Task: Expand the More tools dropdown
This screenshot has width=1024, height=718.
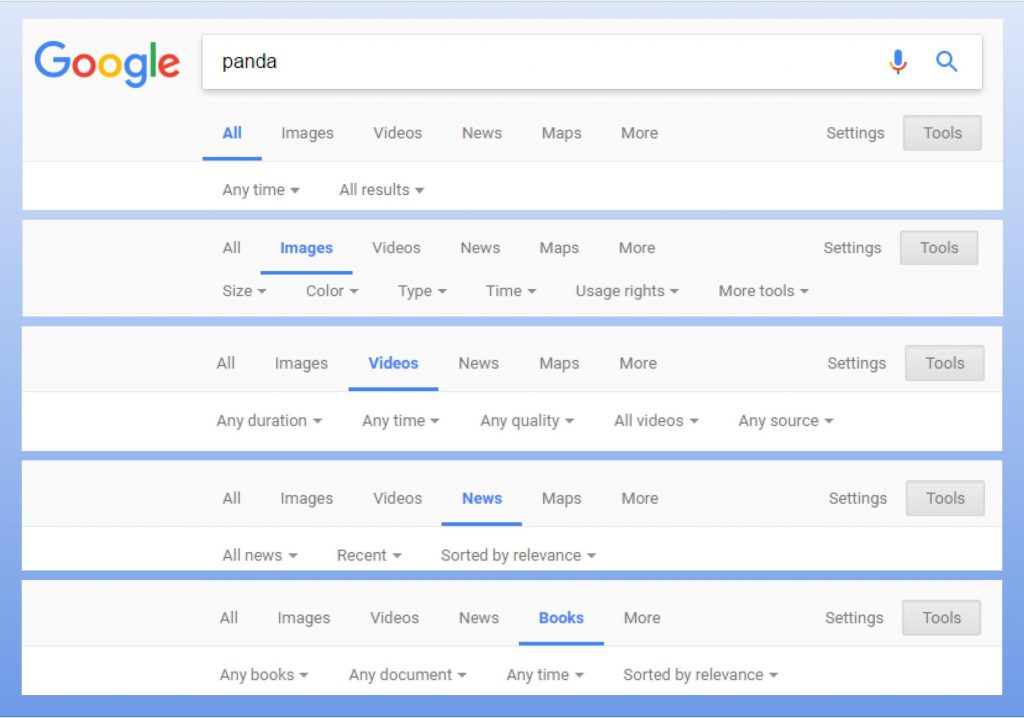Action: point(763,291)
